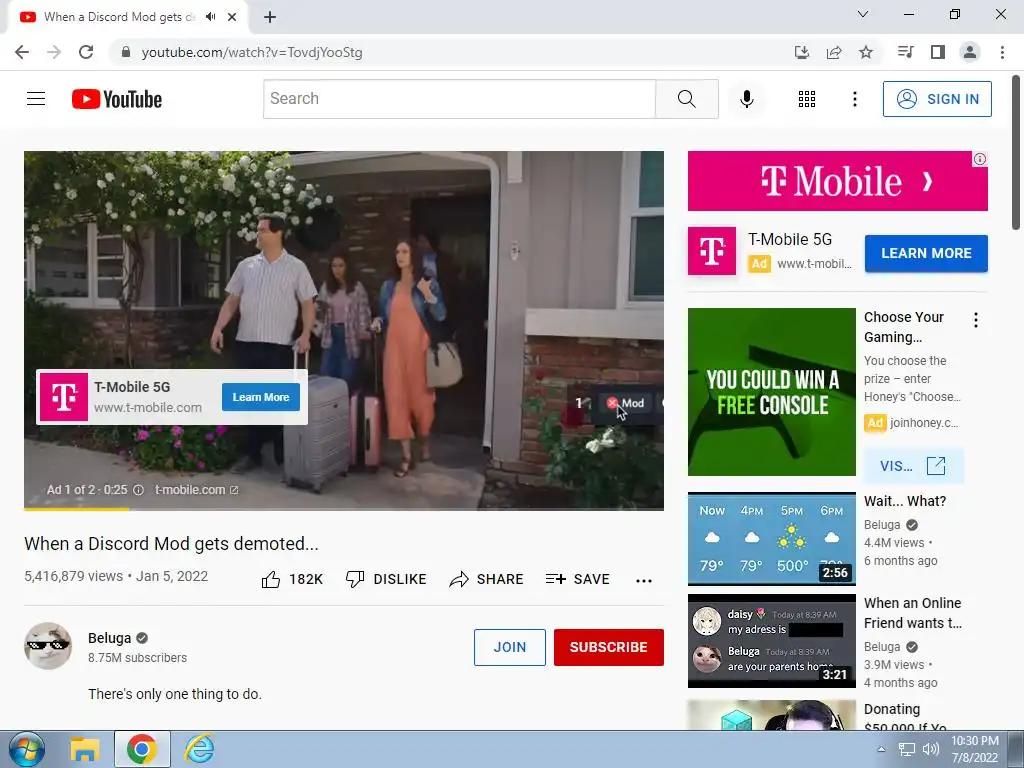Show hidden tray icons arrow

pyautogui.click(x=880, y=750)
